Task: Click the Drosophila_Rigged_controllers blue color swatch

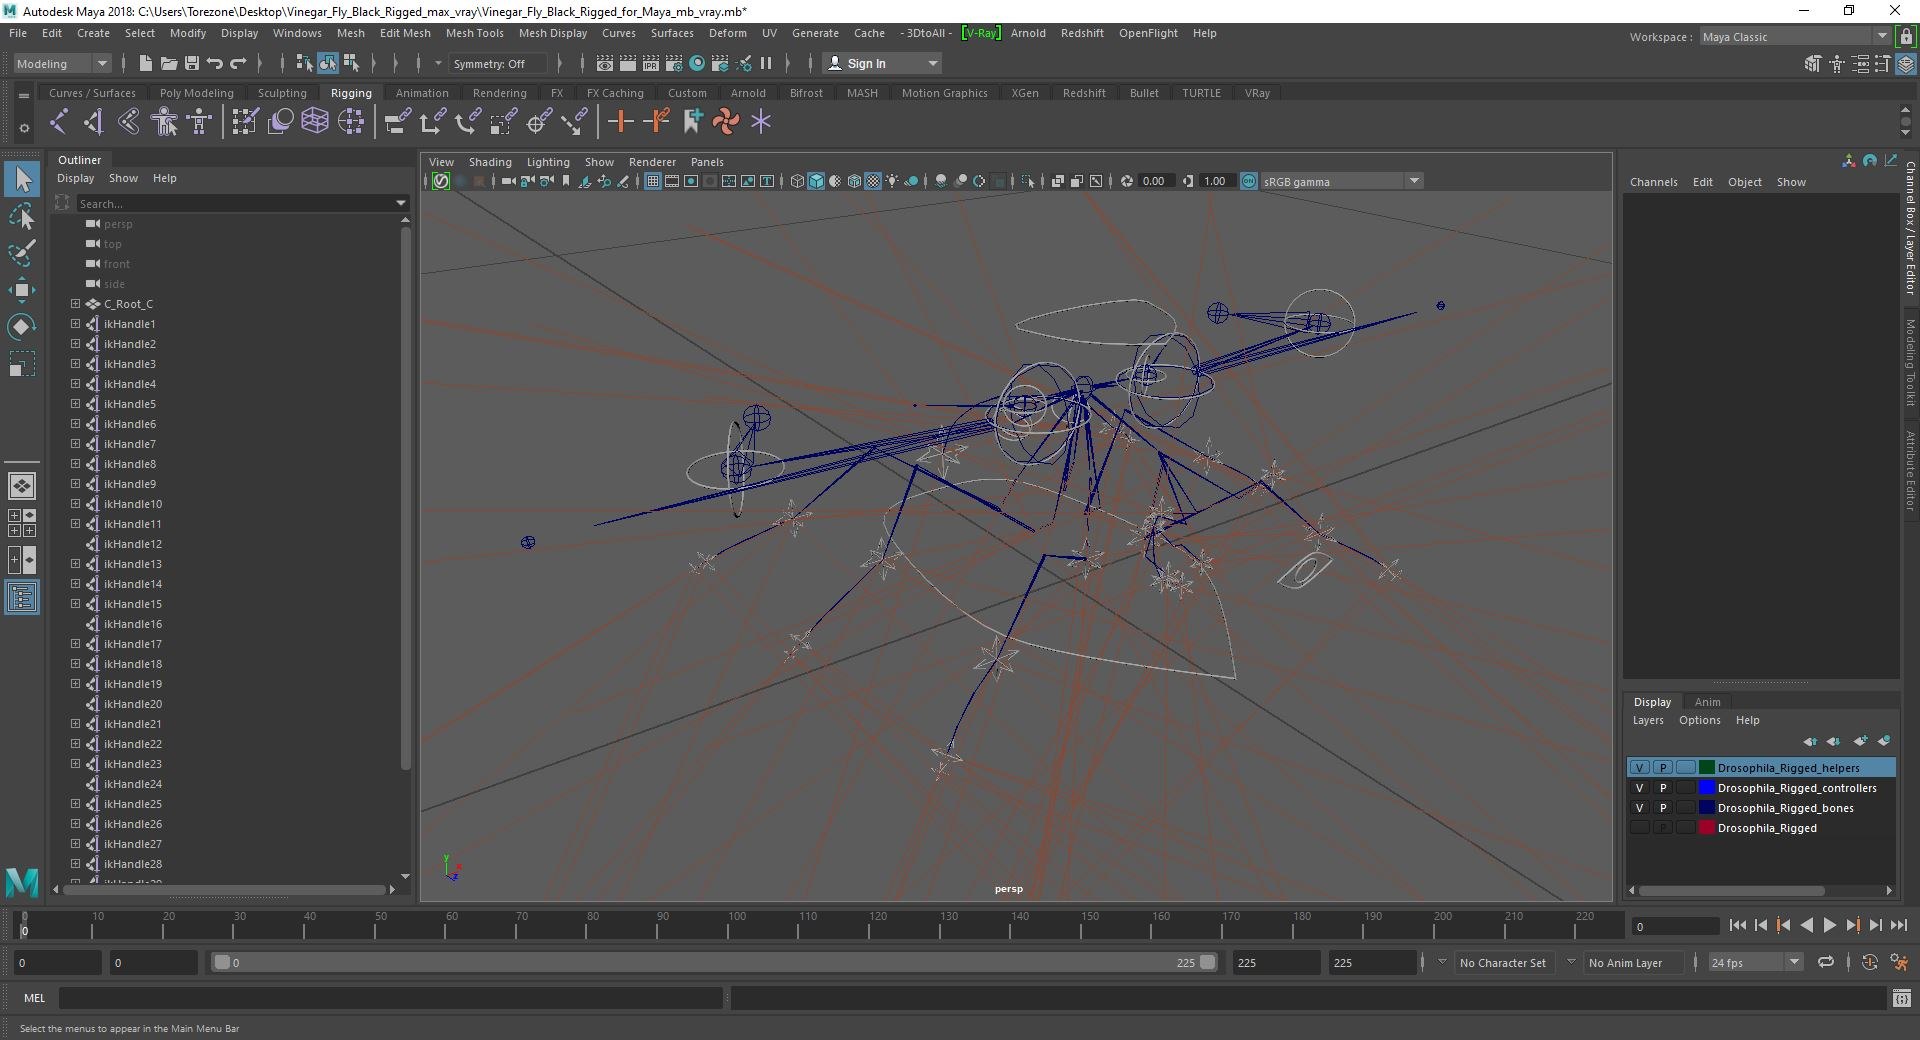Action: [1707, 788]
